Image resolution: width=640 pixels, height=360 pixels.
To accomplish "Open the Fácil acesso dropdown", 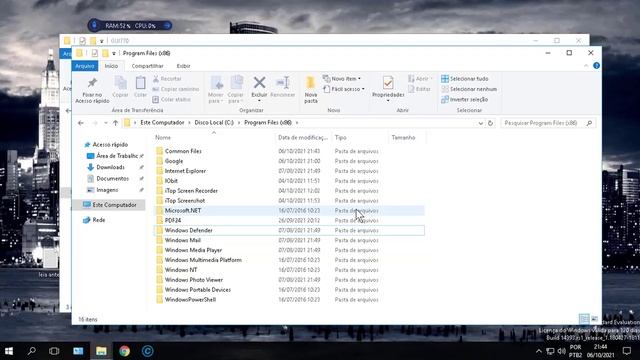I will [x=344, y=89].
